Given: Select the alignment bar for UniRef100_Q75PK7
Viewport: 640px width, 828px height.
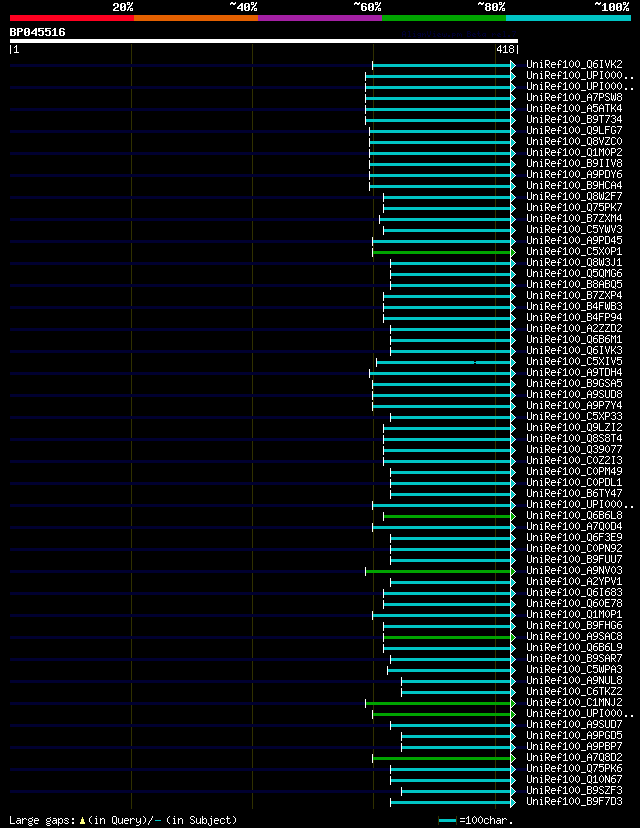Looking at the screenshot, I should coord(449,208).
